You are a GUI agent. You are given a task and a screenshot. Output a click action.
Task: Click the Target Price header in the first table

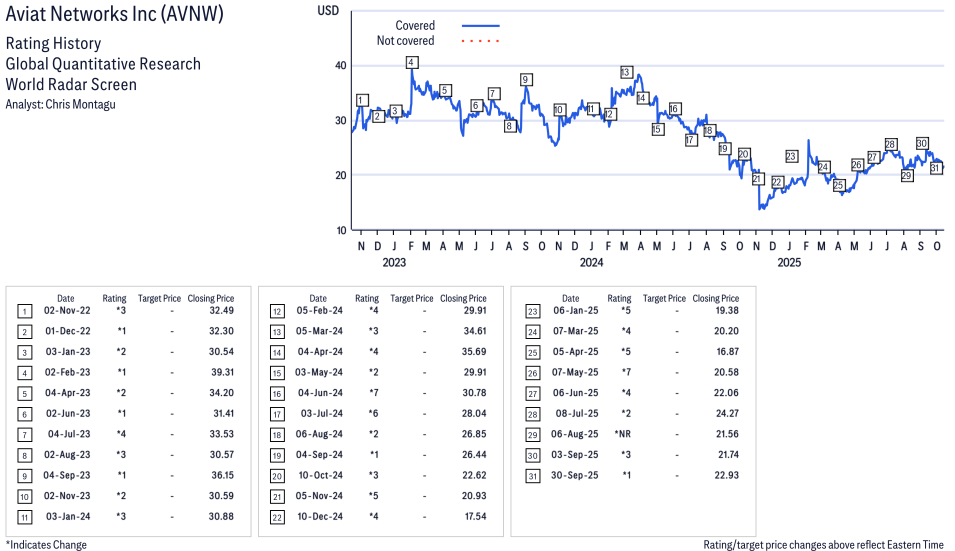coord(159,298)
